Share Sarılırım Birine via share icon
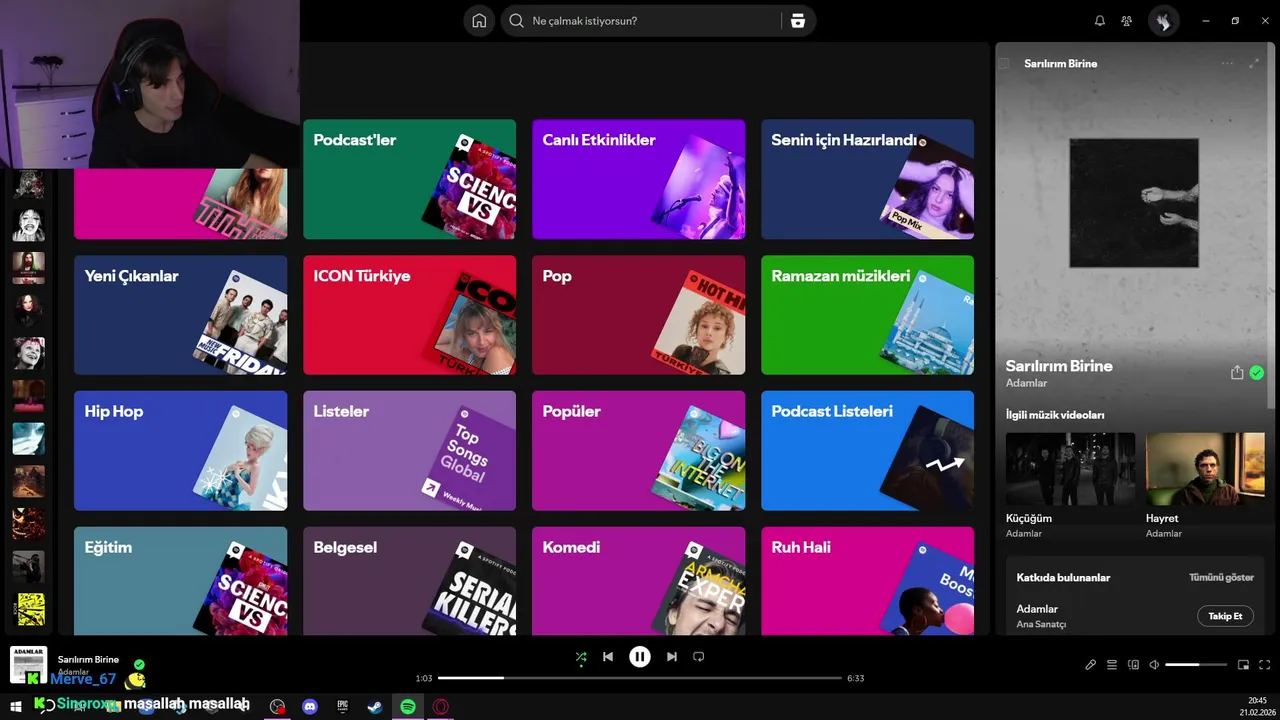 pos(1237,373)
